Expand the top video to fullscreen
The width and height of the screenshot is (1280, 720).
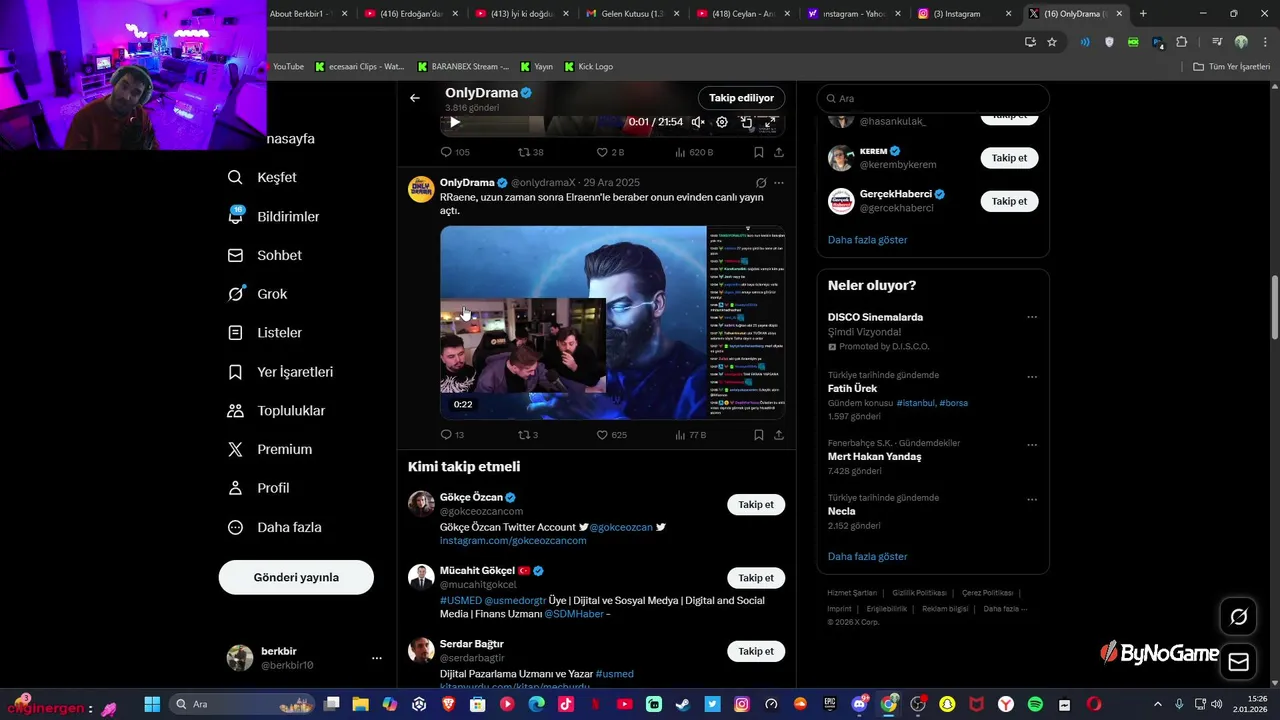[x=770, y=122]
